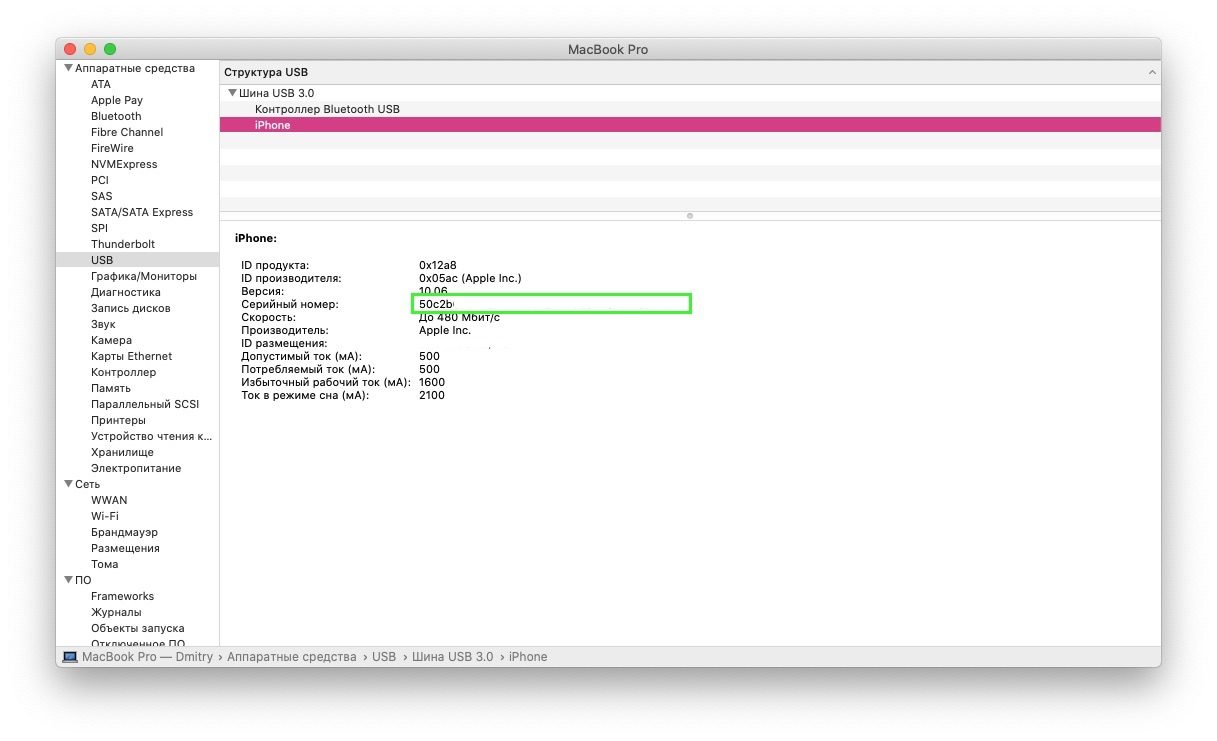Click the Избыточный рабочий ток value 1600
Image resolution: width=1217 pixels, height=741 pixels.
tap(432, 382)
